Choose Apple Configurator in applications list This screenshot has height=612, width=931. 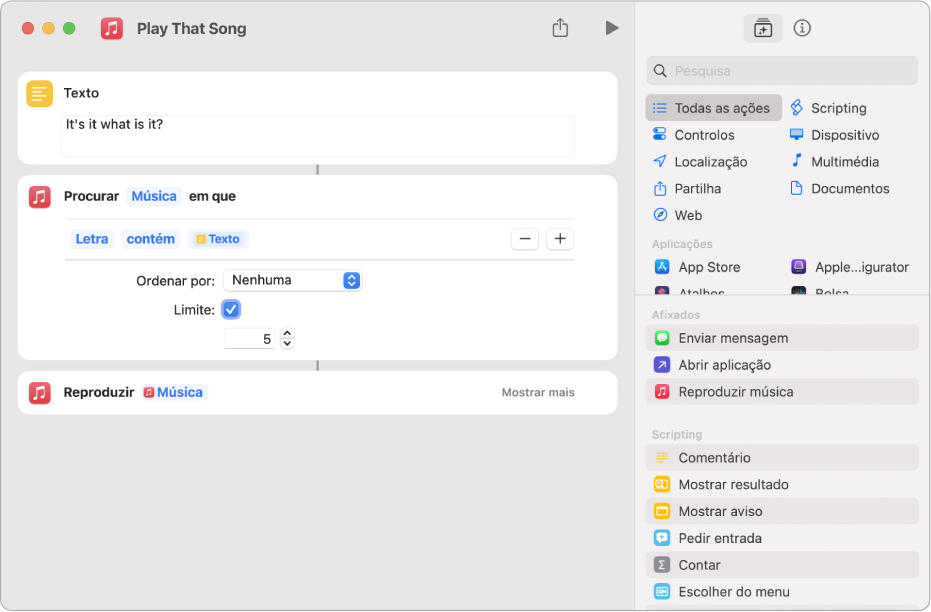pyautogui.click(x=850, y=267)
